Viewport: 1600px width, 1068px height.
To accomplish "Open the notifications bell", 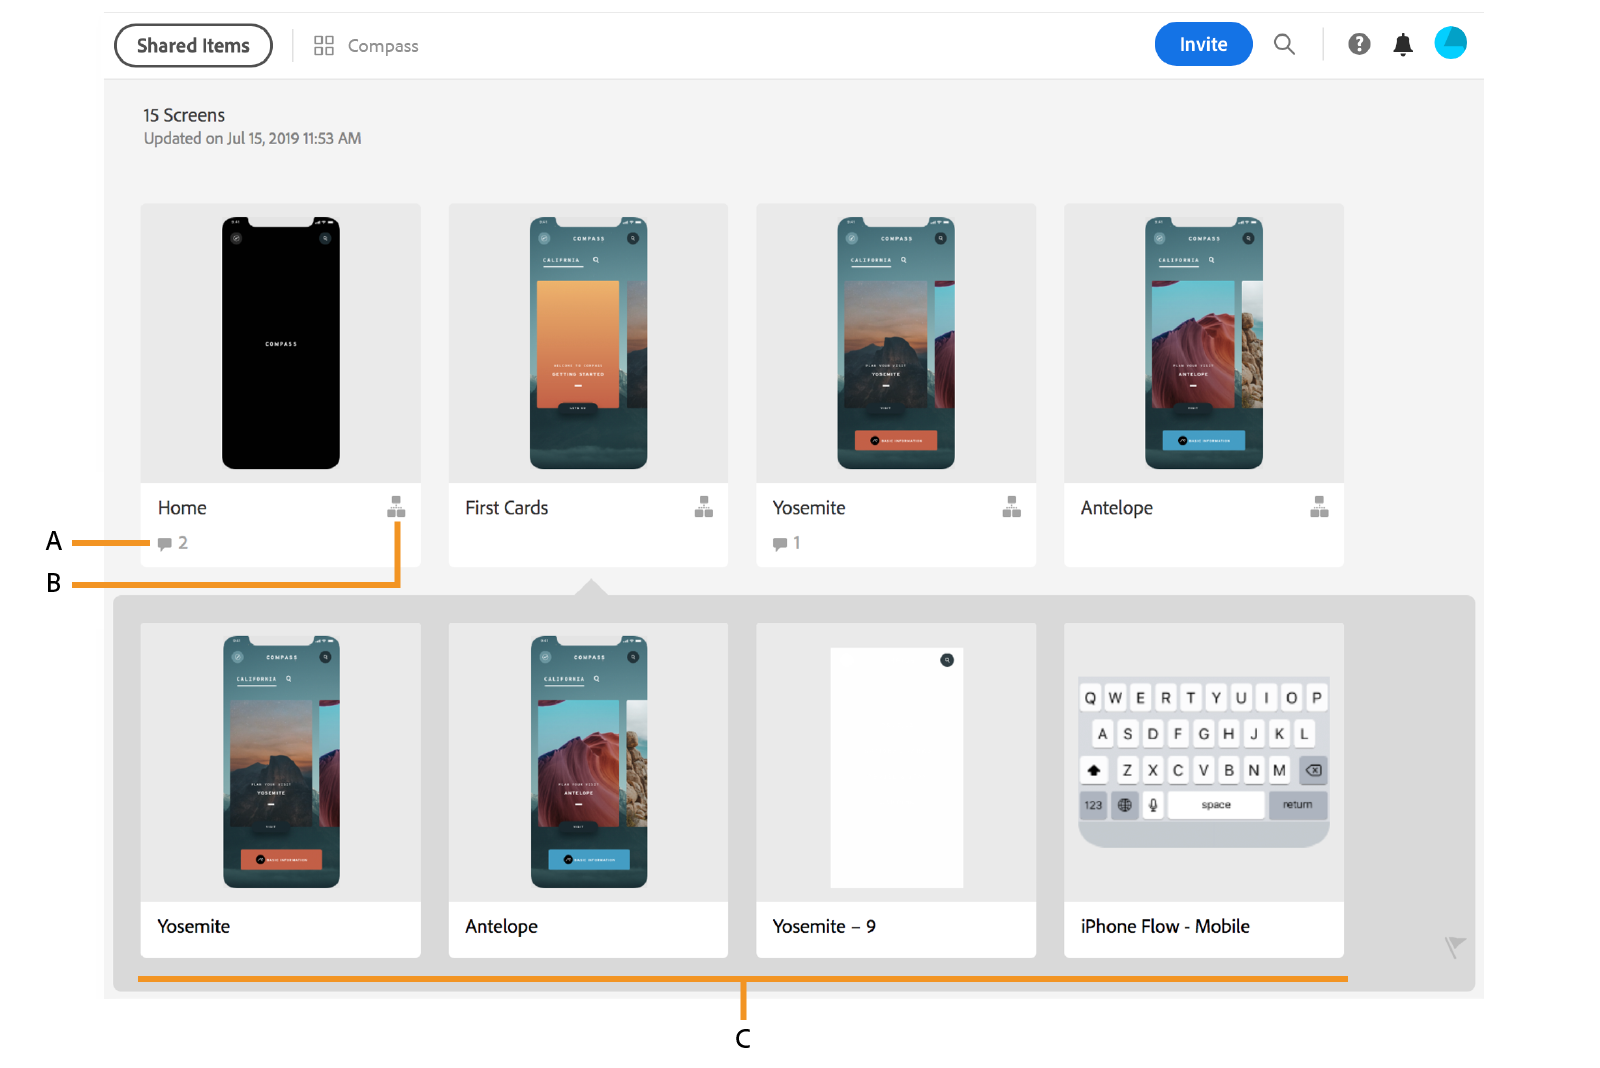I will 1403,44.
